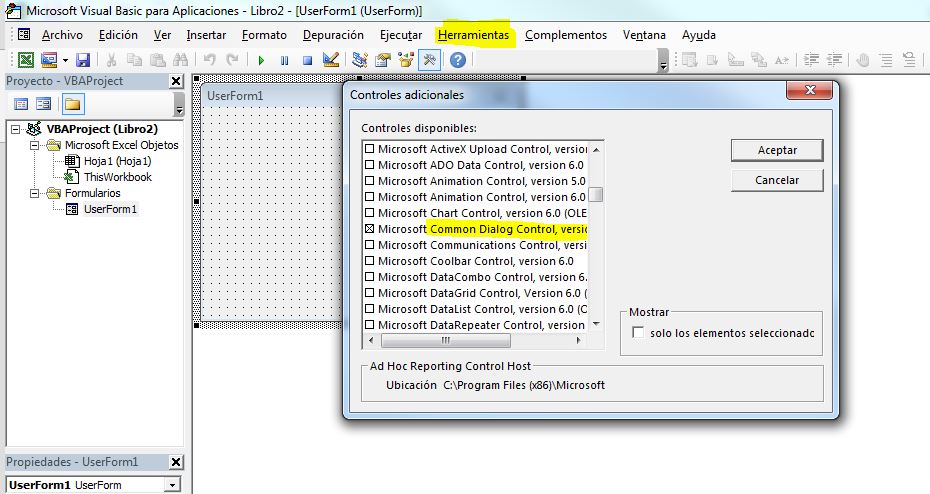
Task: Open the Insertar menu
Action: [206, 35]
